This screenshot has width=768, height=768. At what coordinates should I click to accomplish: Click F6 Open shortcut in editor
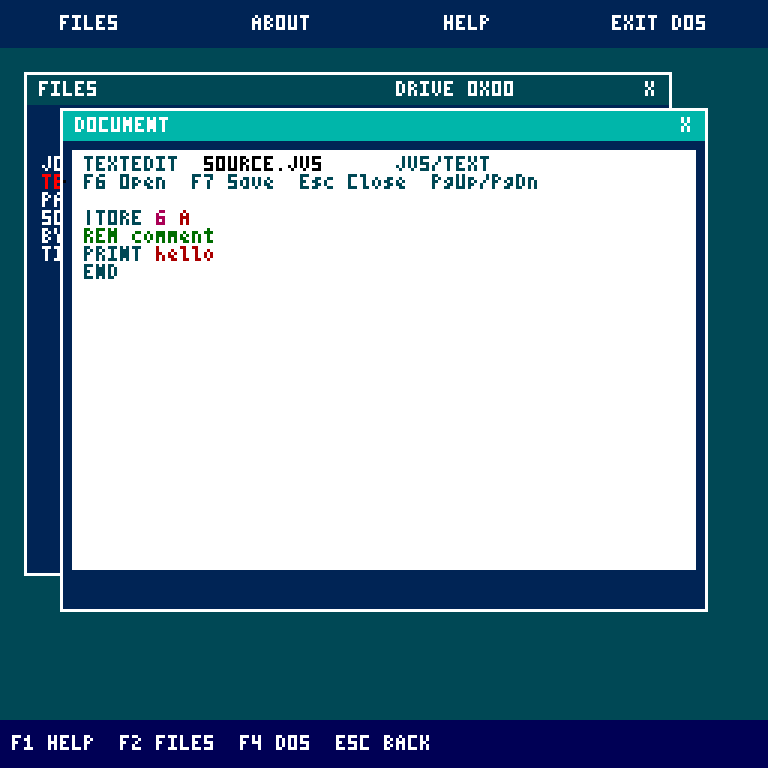(x=124, y=182)
